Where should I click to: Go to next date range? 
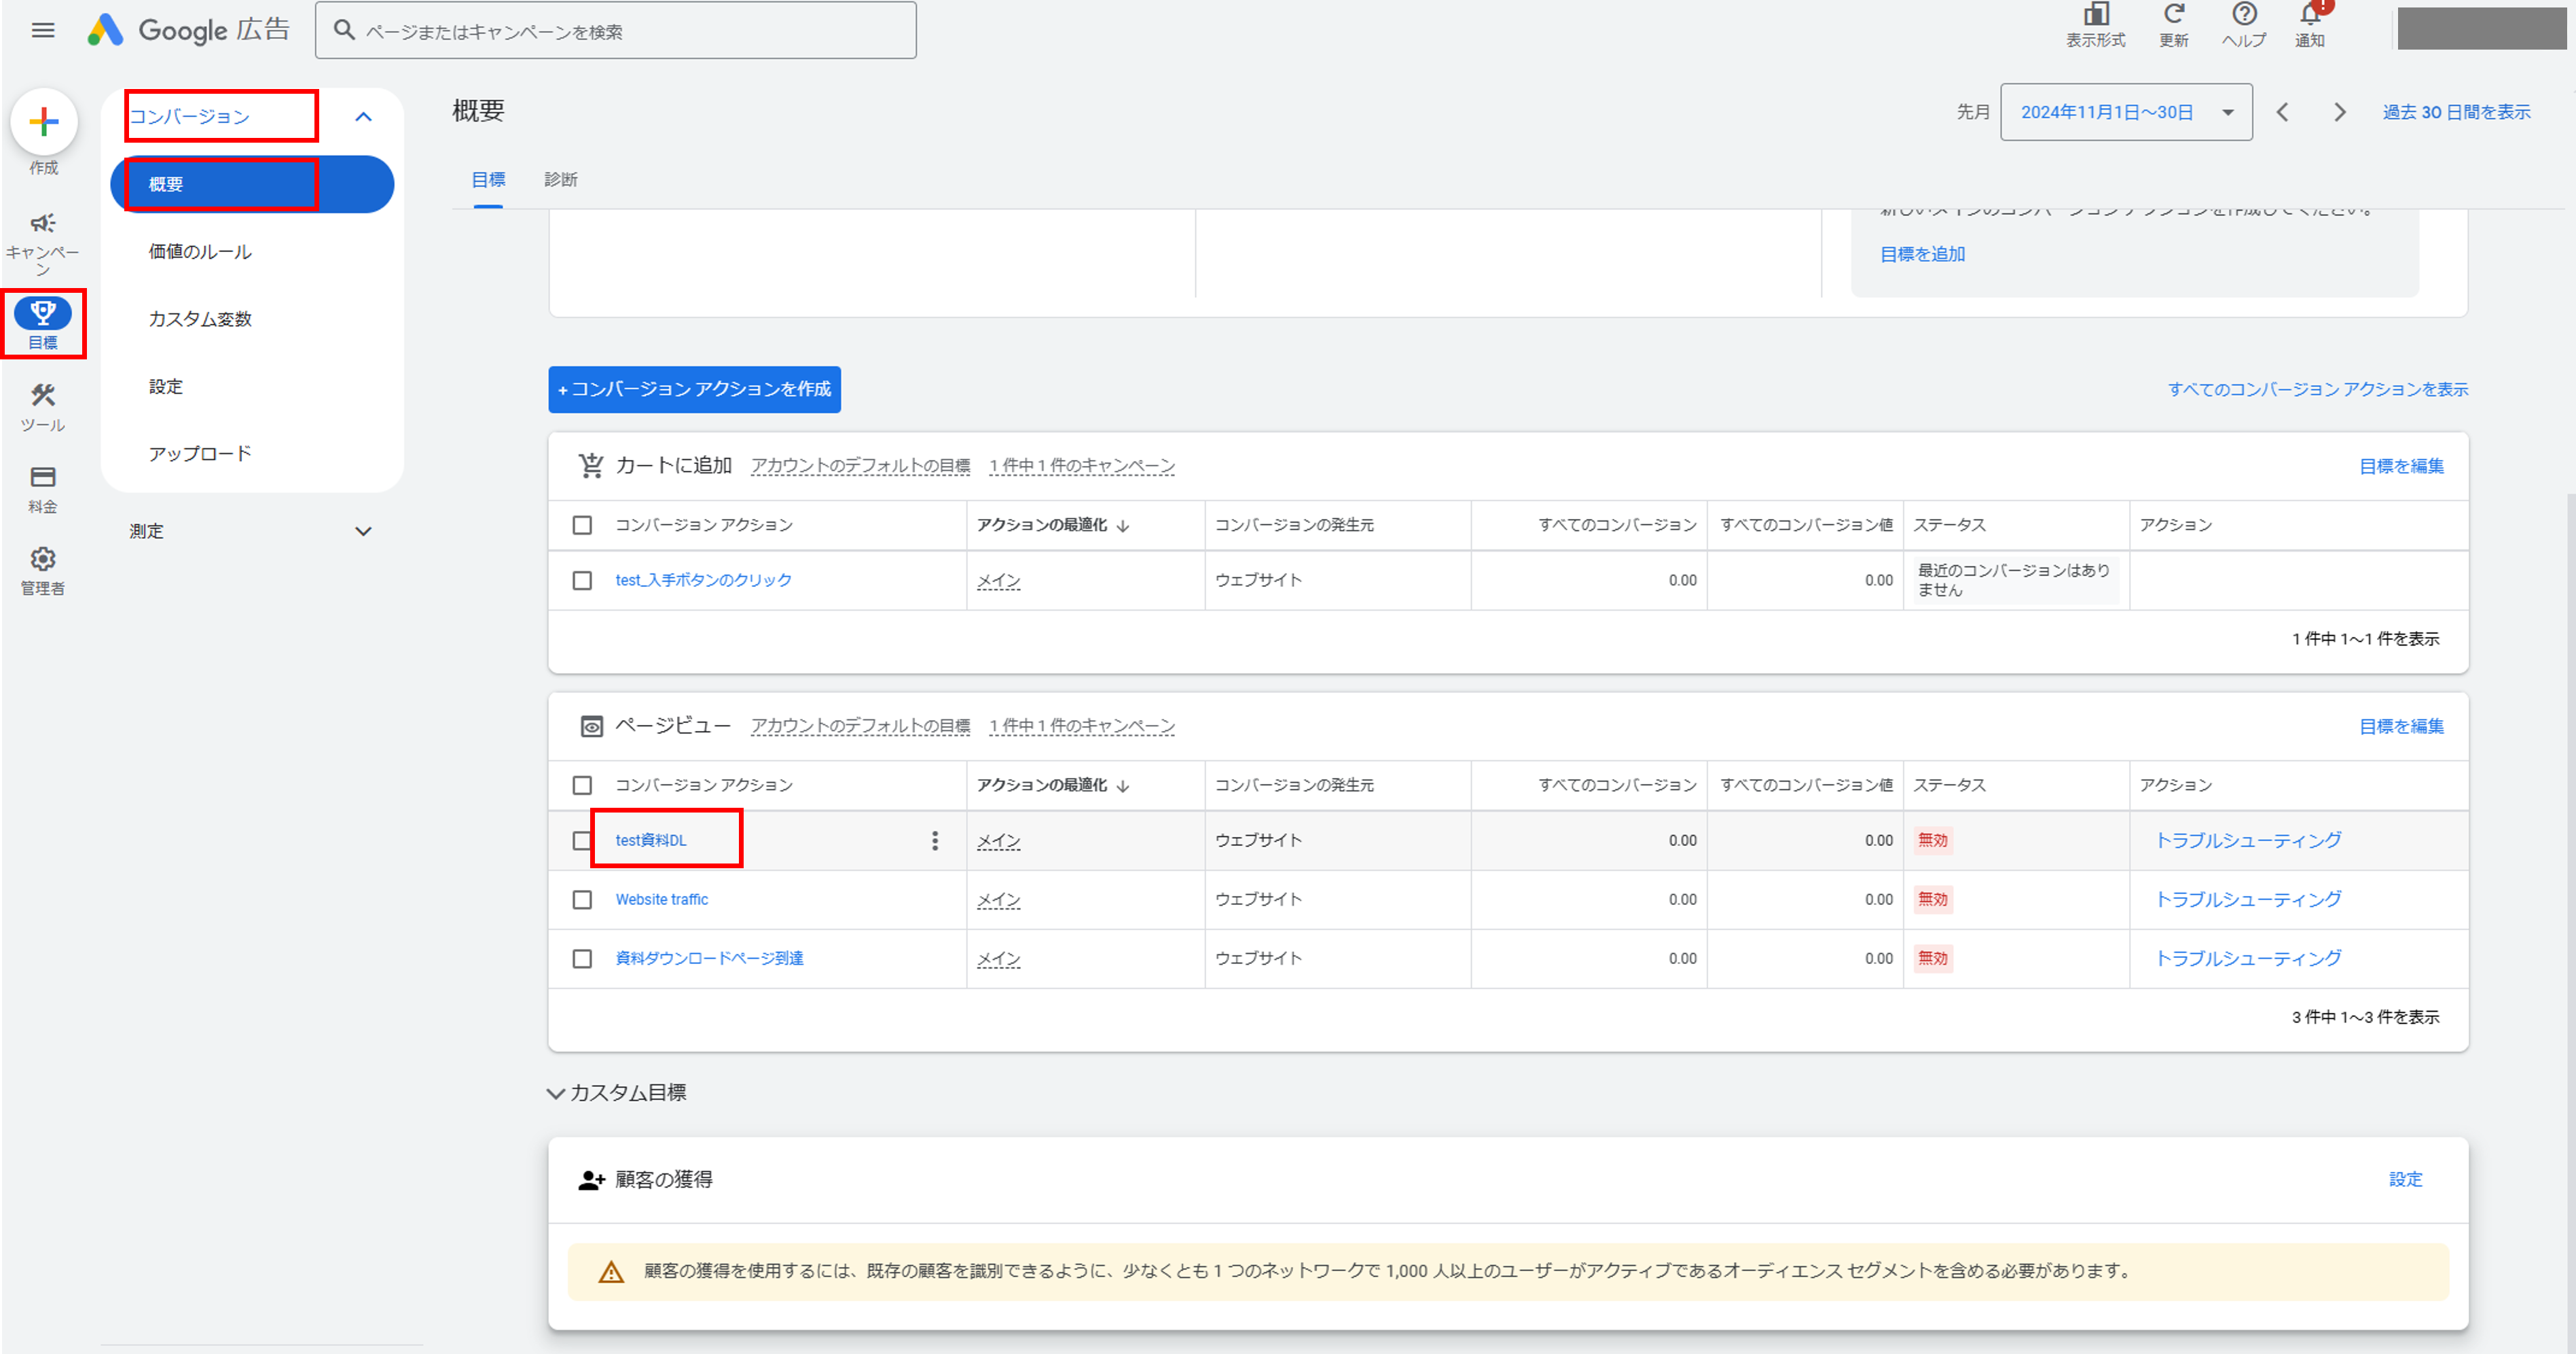2340,112
